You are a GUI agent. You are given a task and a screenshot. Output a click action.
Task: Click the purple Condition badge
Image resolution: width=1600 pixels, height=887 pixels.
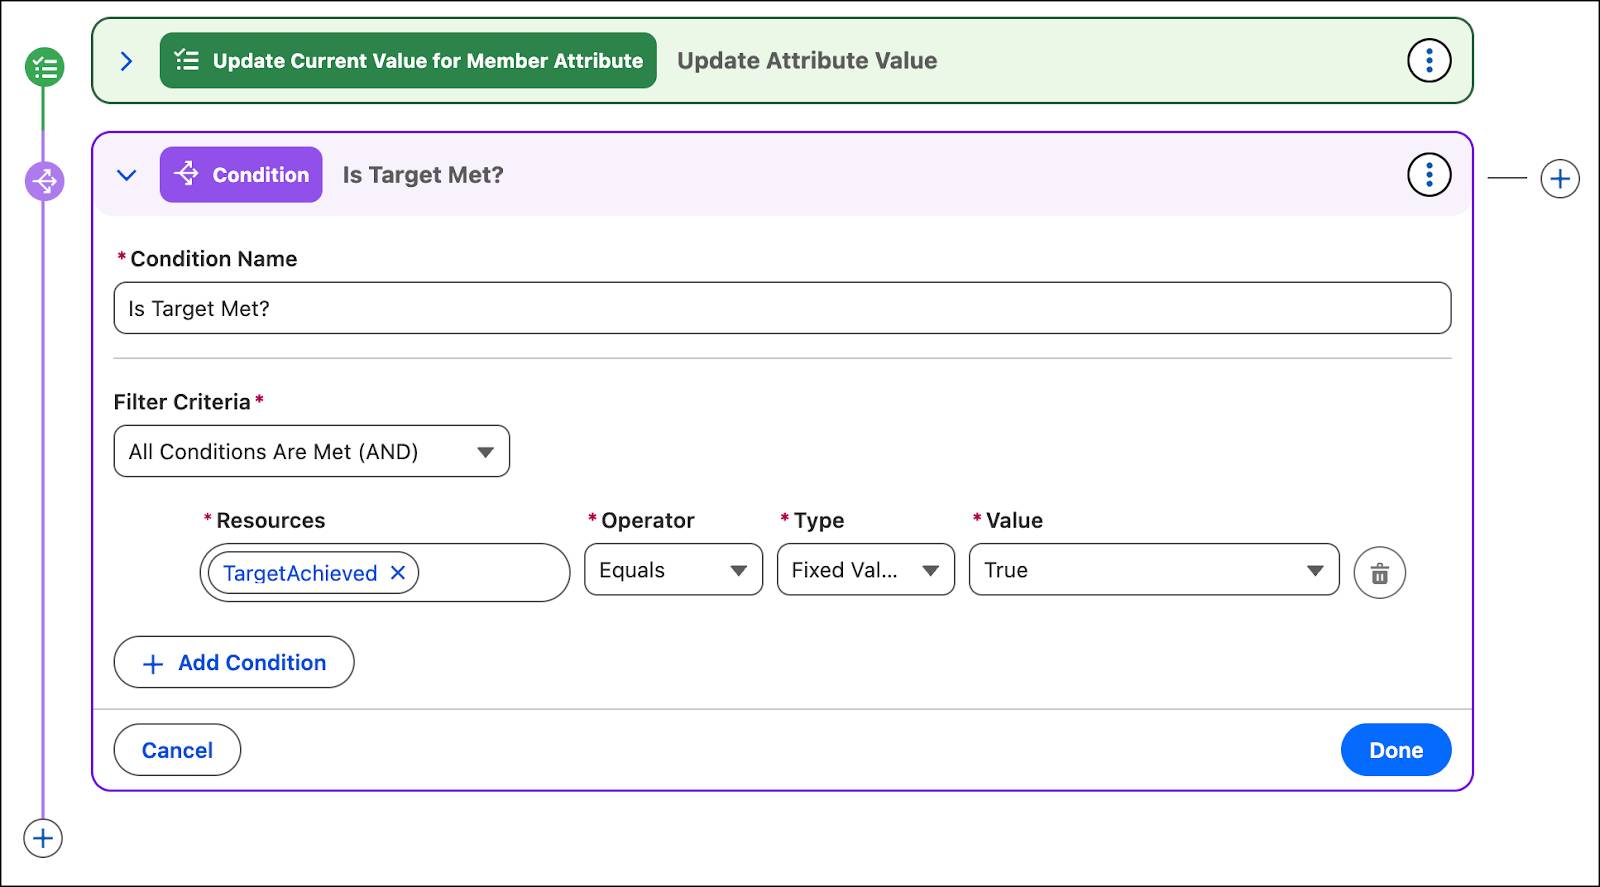[x=241, y=175]
